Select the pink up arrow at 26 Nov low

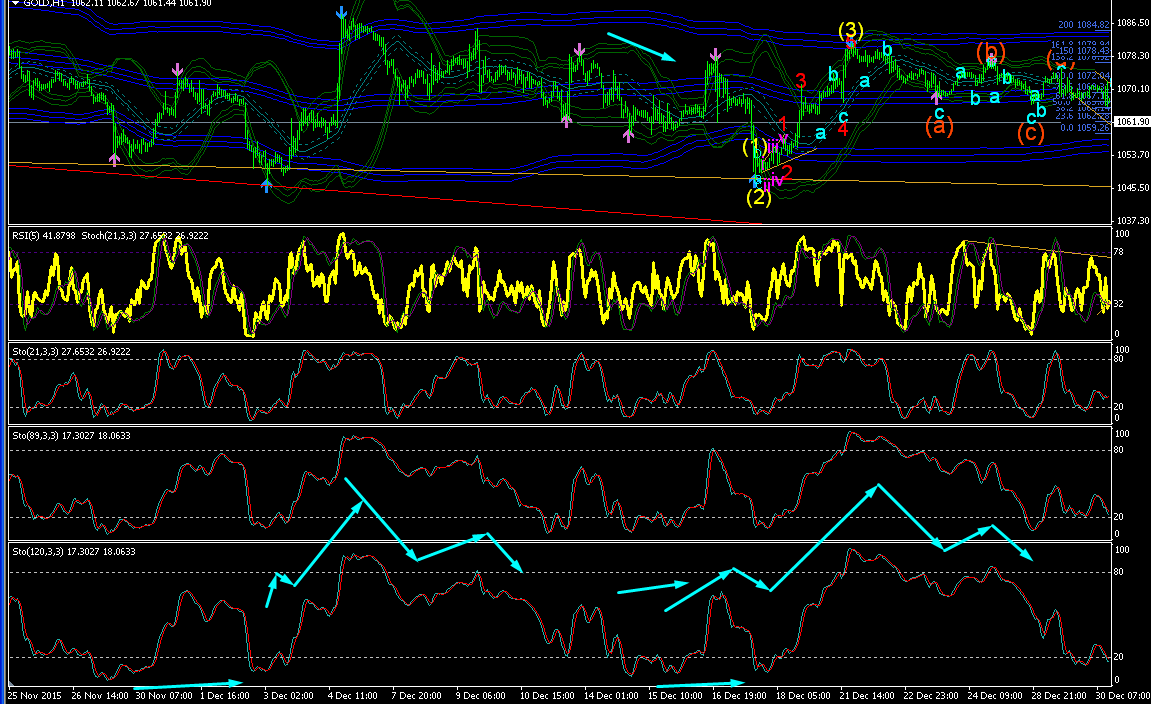(x=115, y=159)
